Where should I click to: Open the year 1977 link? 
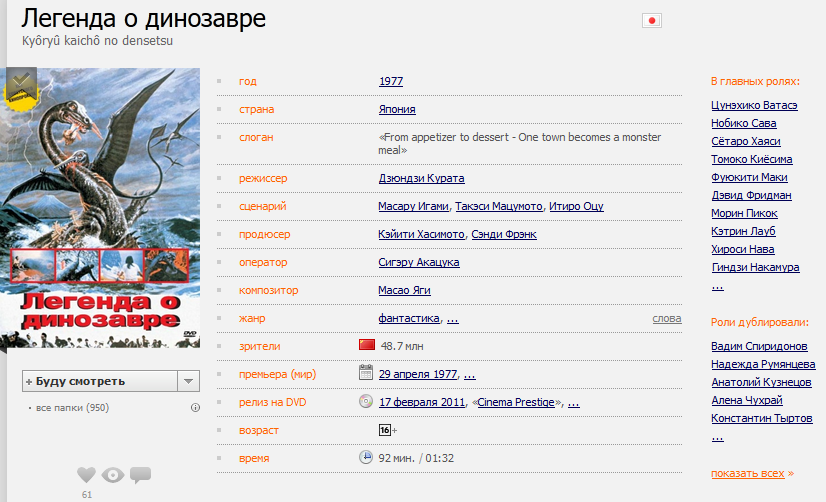(391, 81)
